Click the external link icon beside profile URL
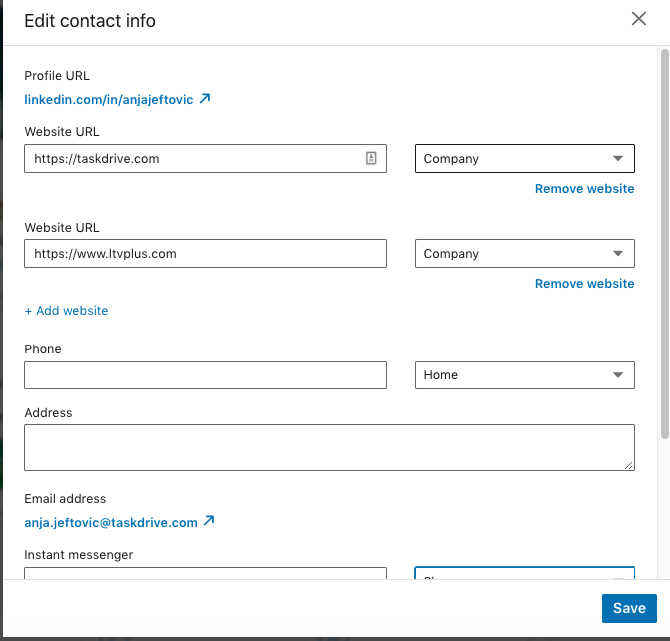Viewport: 670px width, 641px height. coord(205,99)
